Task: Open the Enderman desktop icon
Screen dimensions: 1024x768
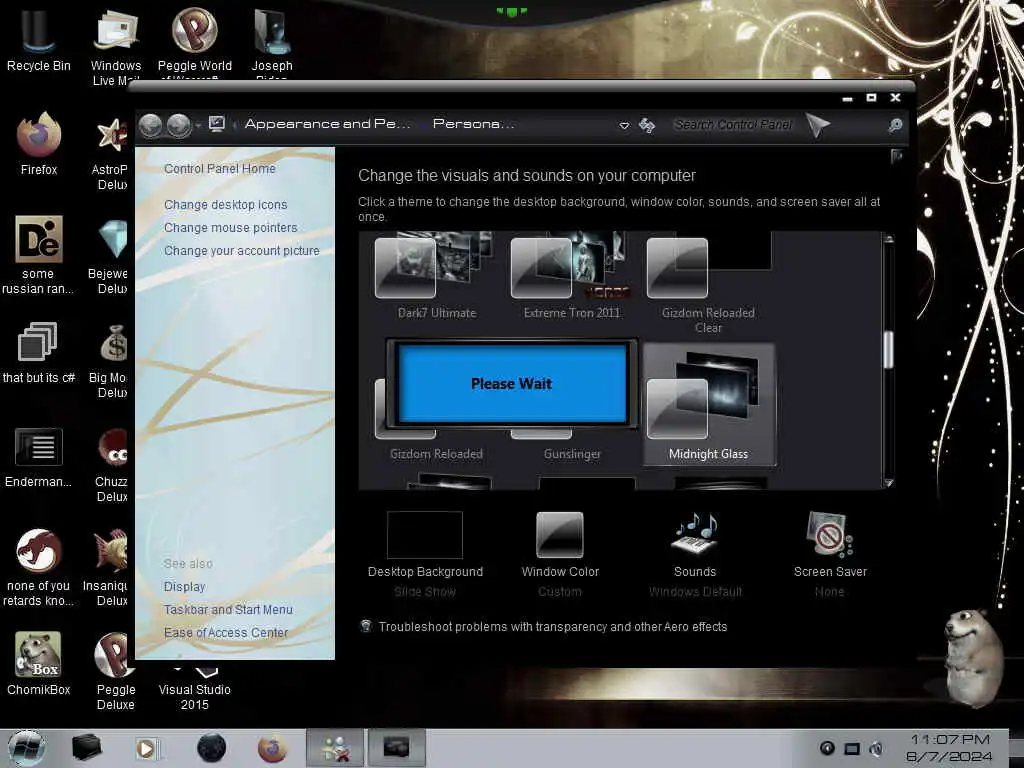Action: (39, 457)
